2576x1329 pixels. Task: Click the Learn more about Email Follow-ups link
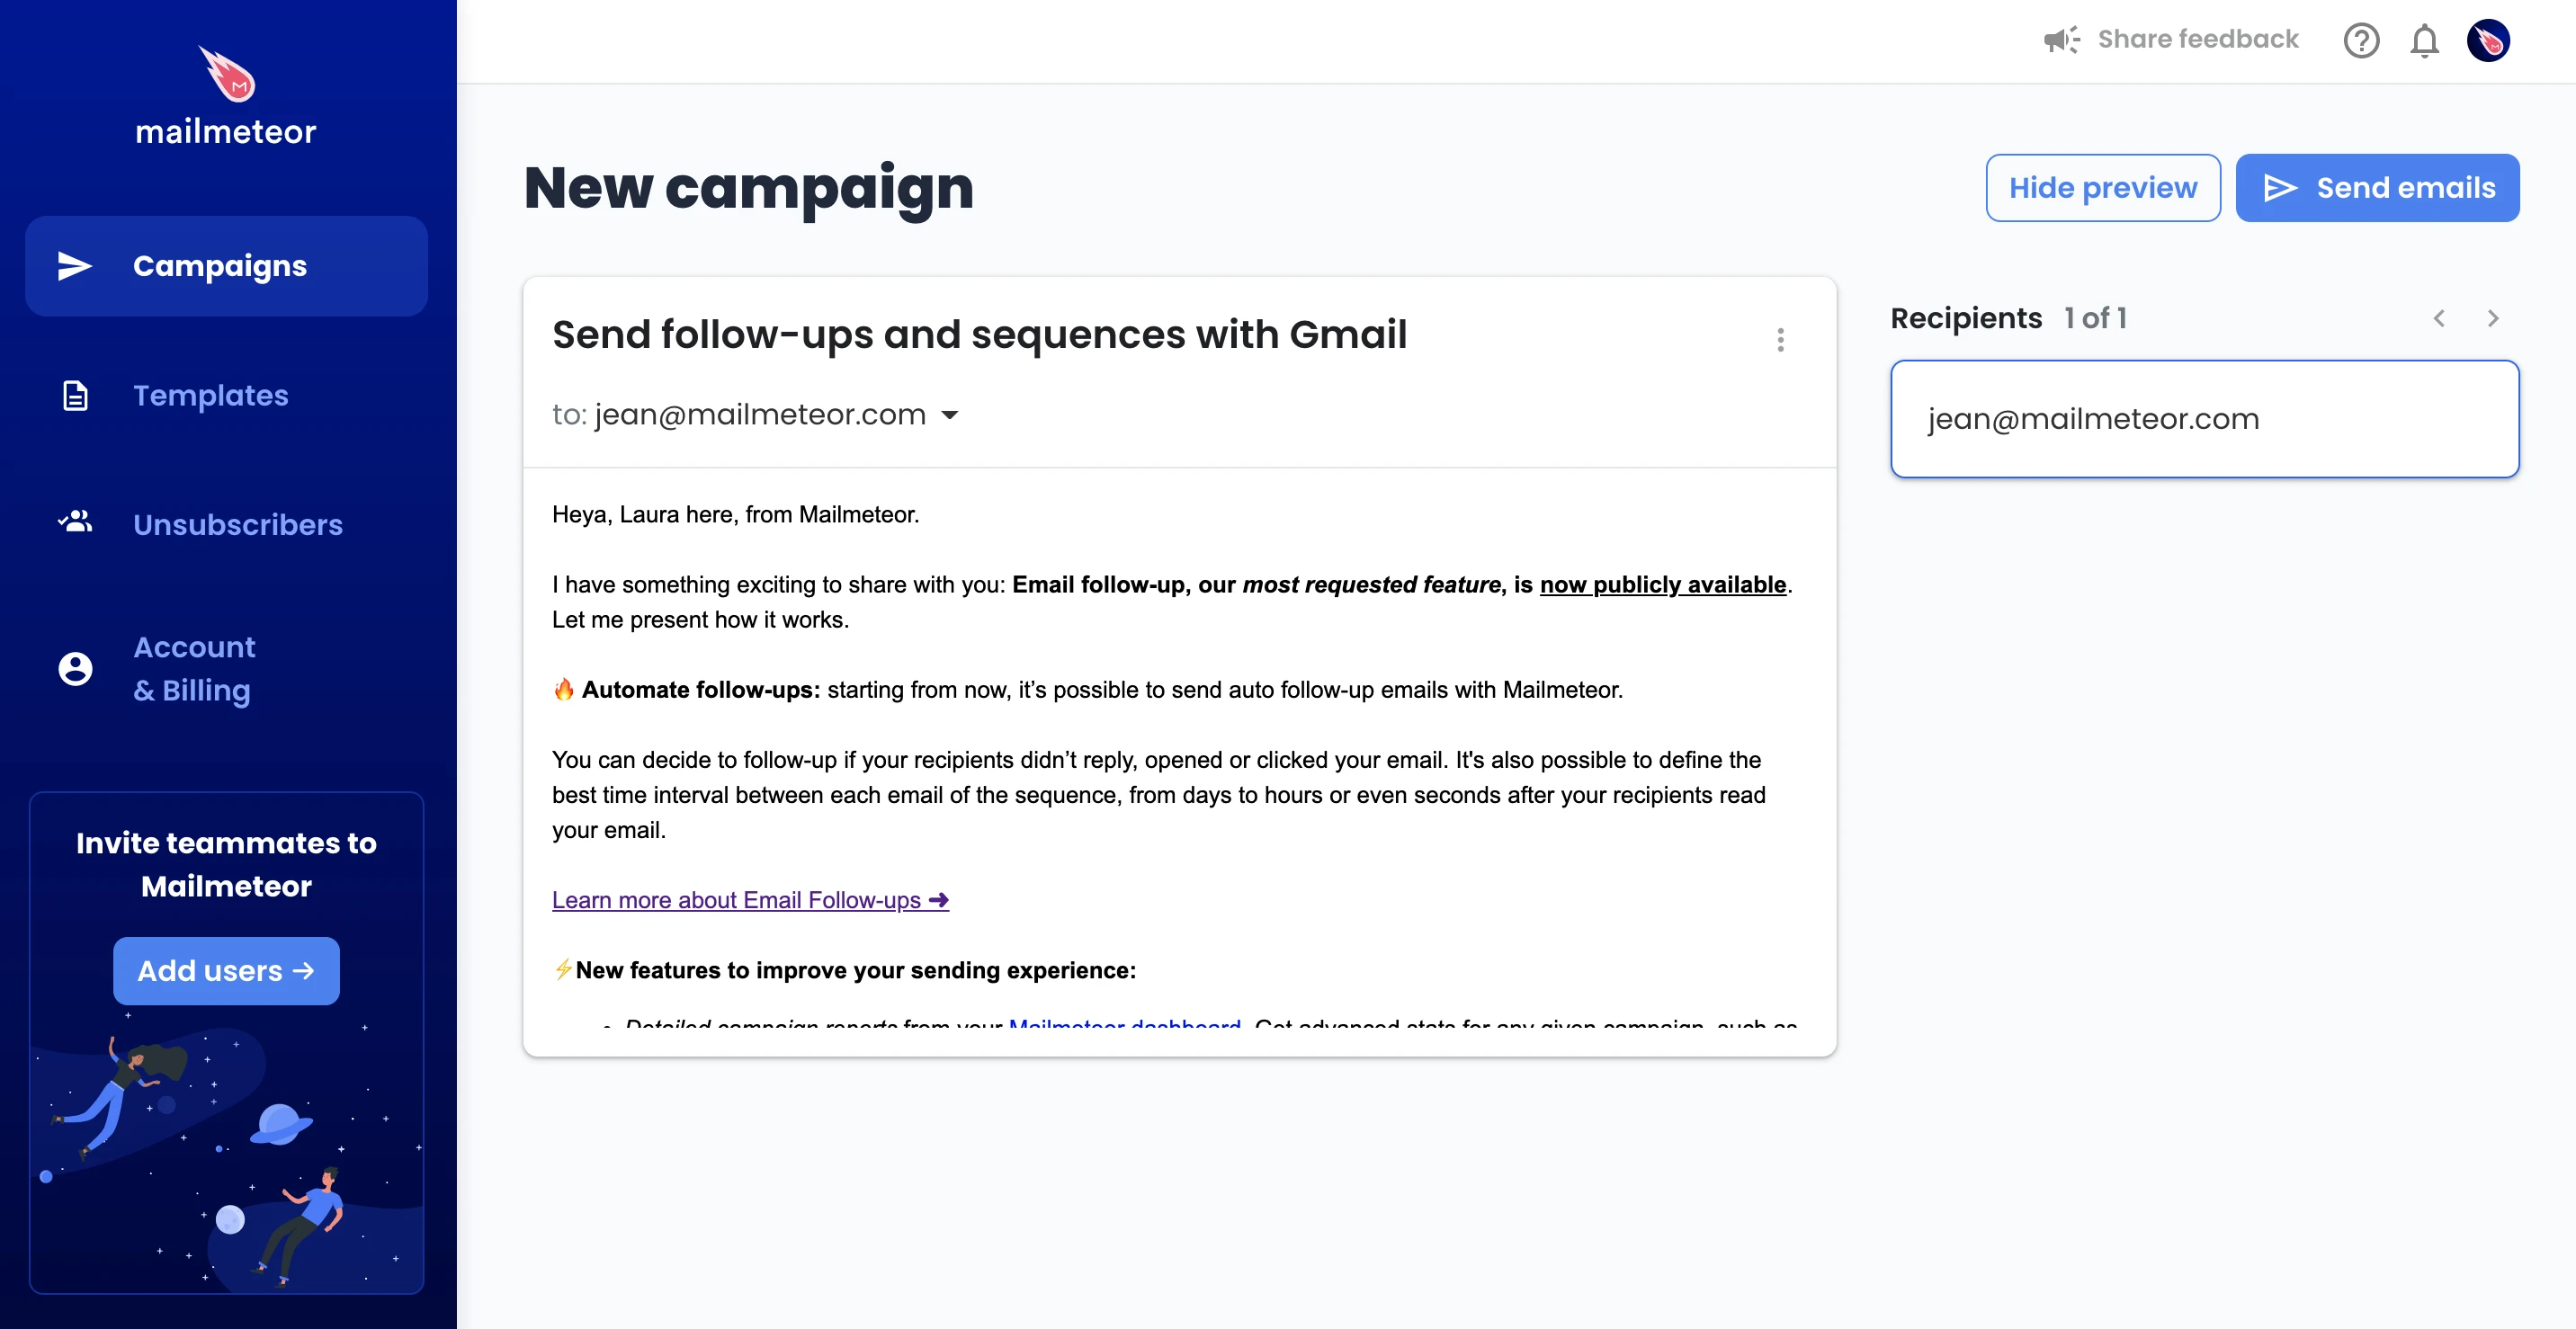[751, 898]
